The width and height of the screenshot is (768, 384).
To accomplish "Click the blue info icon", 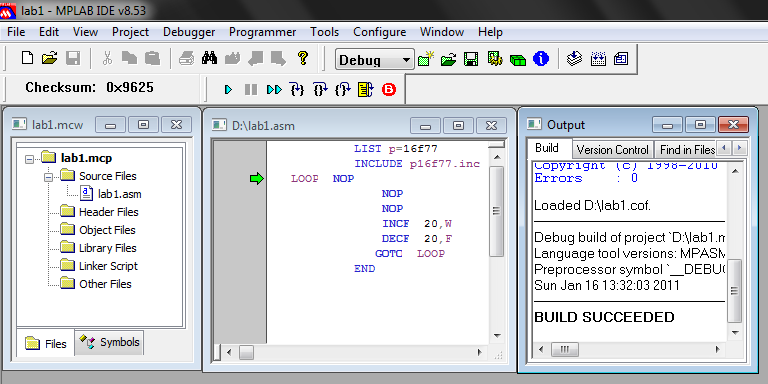I will [x=541, y=59].
